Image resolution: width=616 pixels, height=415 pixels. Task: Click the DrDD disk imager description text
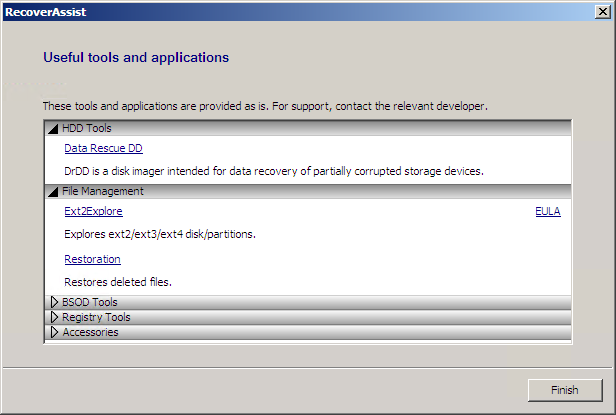tap(274, 171)
